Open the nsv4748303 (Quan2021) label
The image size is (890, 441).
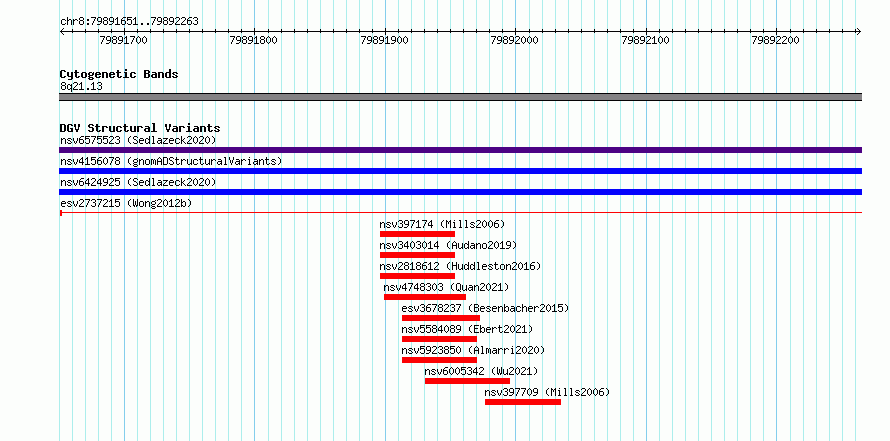point(446,287)
